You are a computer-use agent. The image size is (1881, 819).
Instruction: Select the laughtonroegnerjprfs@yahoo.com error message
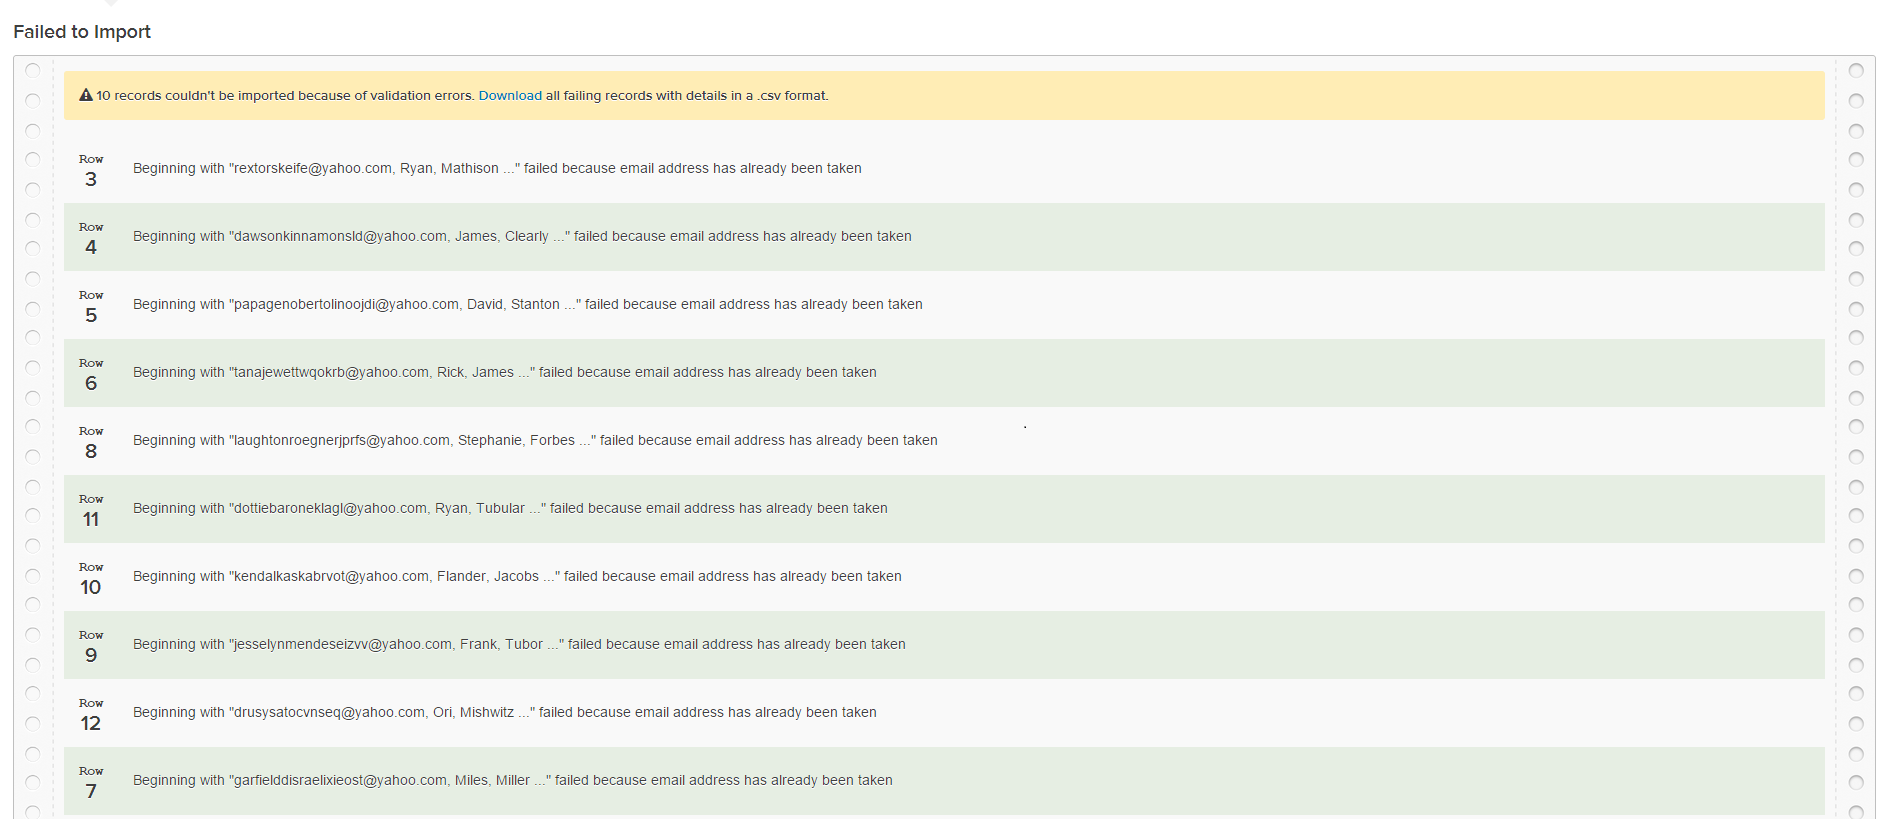(535, 441)
